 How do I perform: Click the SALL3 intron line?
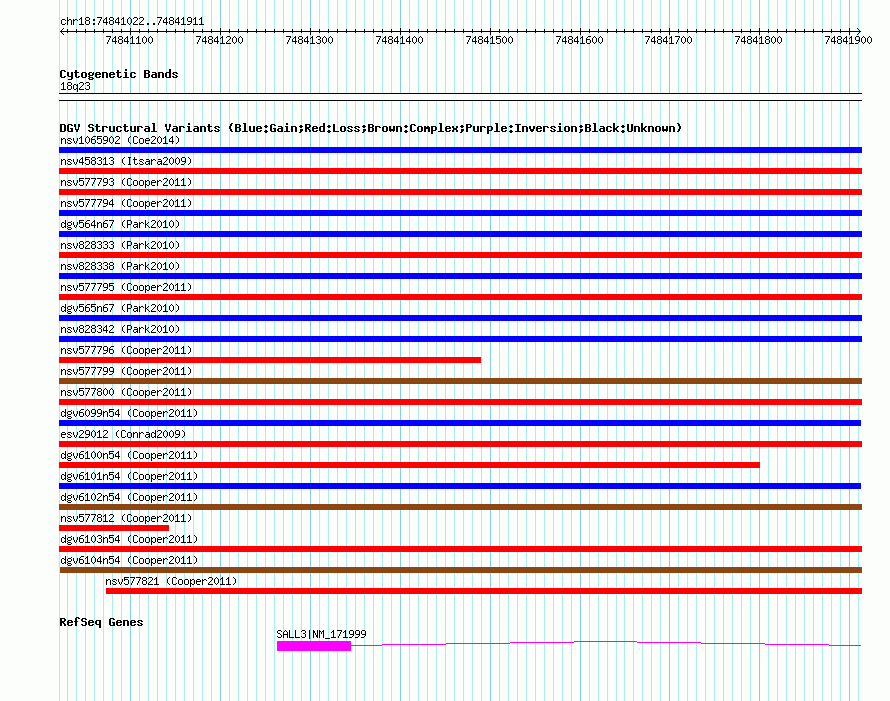pos(606,643)
